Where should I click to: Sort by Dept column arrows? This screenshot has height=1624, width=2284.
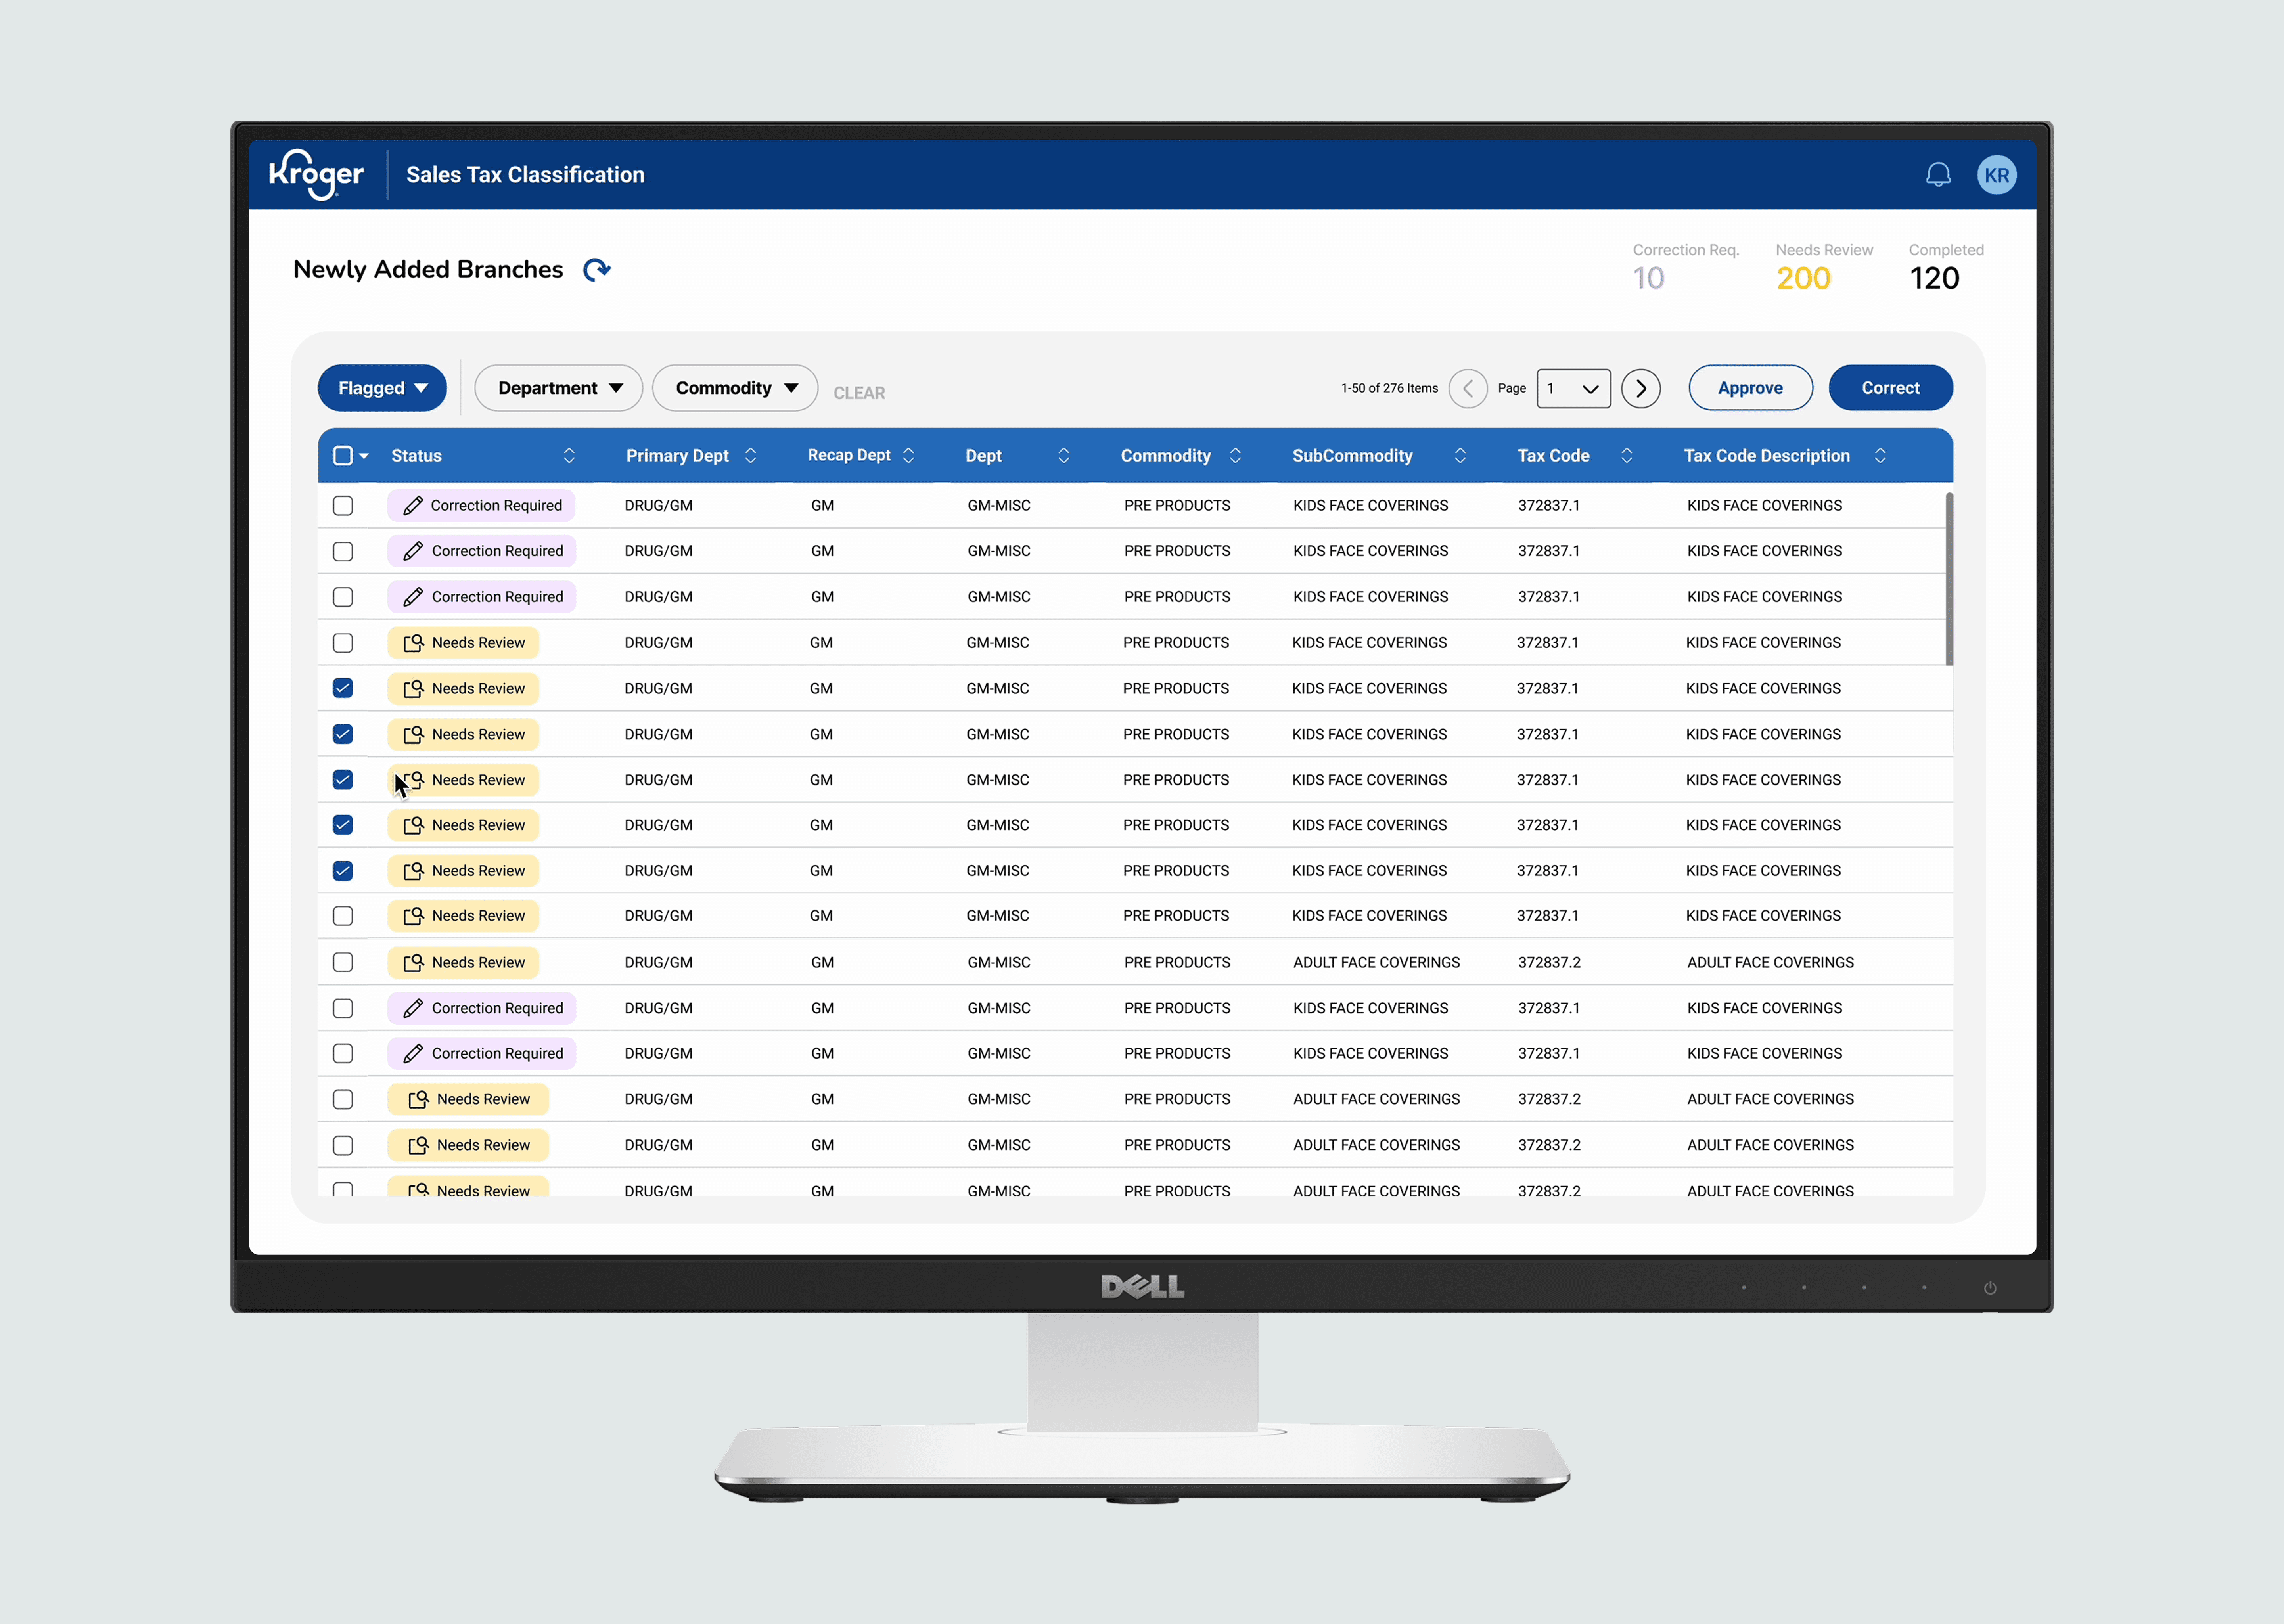(x=1064, y=456)
